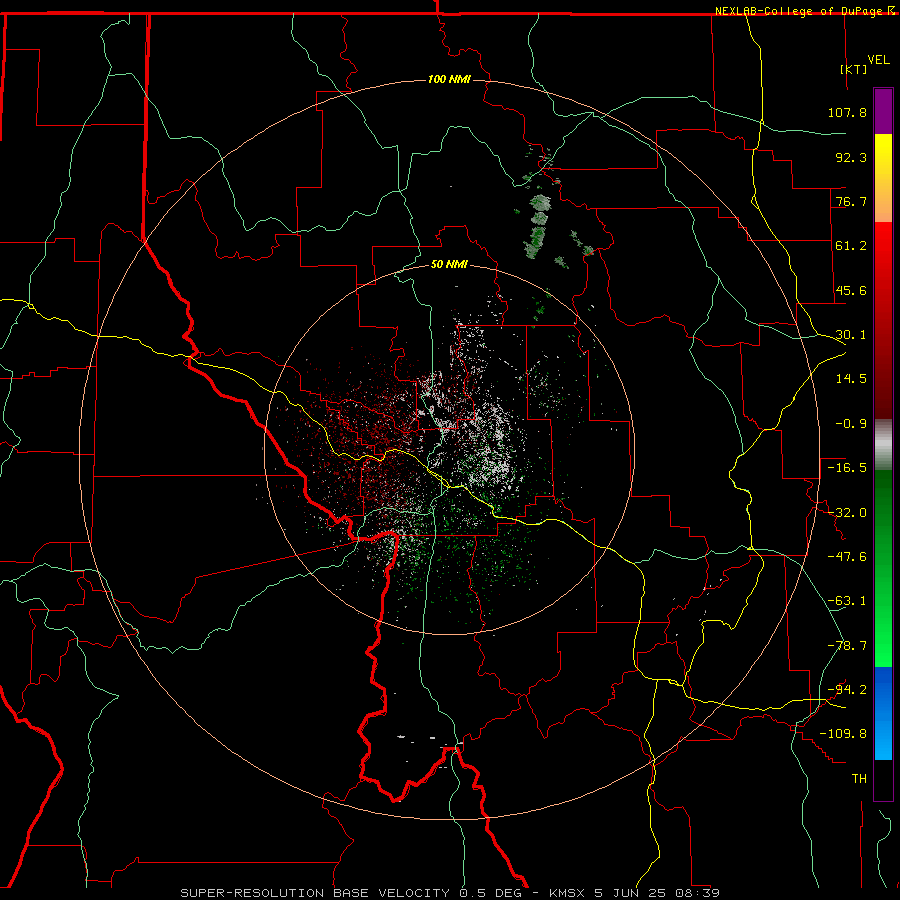Image resolution: width=900 pixels, height=900 pixels.
Task: Click the VEL legend title
Action: [x=878, y=60]
